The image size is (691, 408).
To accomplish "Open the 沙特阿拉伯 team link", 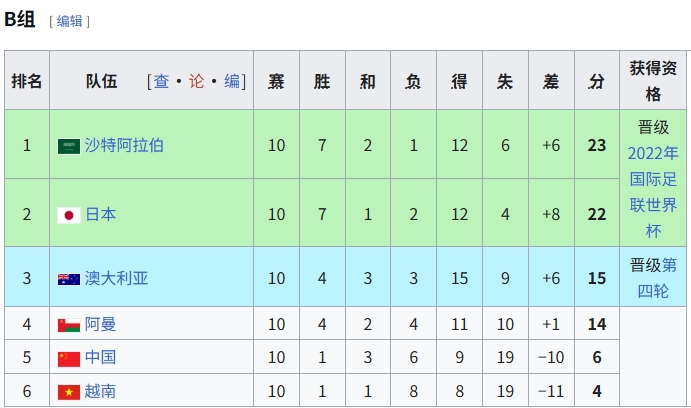I will pos(124,145).
